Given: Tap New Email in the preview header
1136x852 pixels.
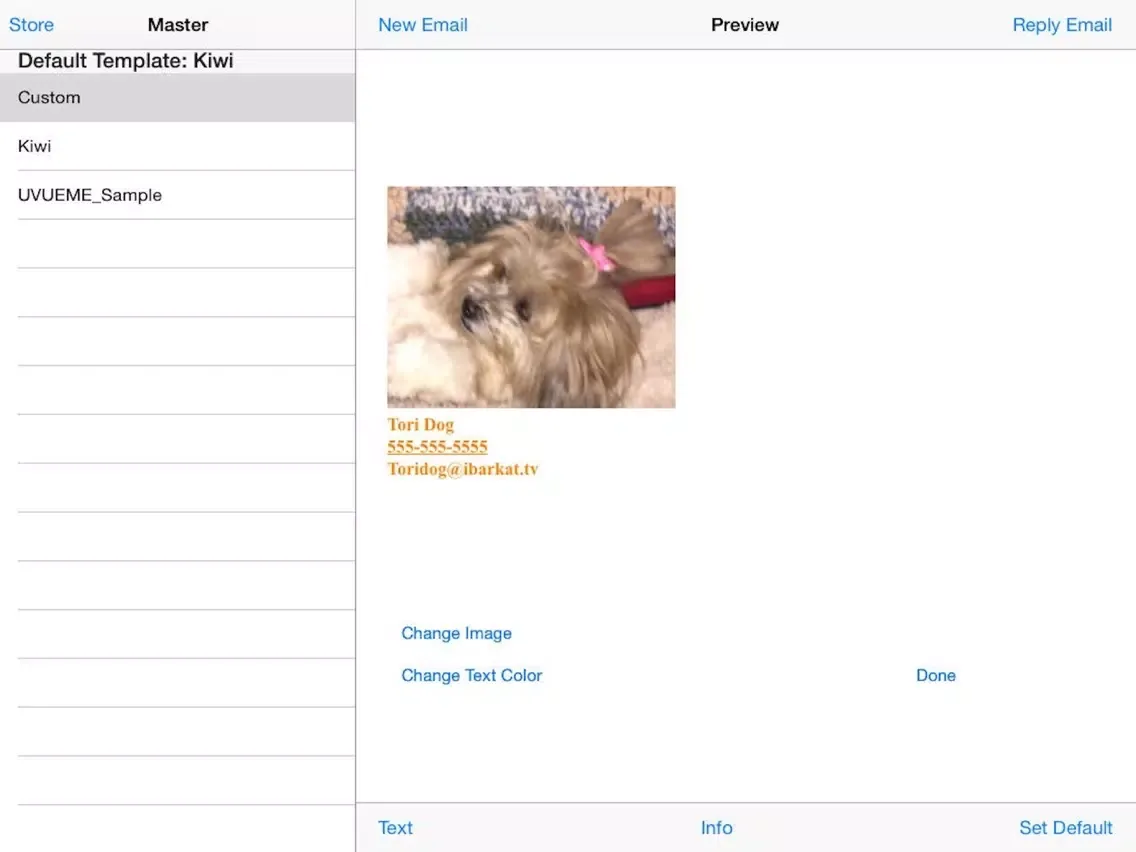Looking at the screenshot, I should (422, 25).
